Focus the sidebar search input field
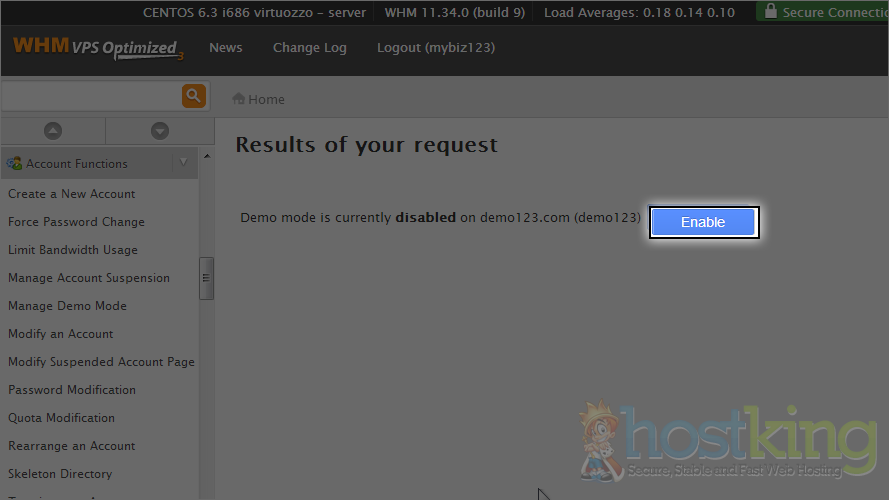Image resolution: width=889 pixels, height=500 pixels. point(91,96)
